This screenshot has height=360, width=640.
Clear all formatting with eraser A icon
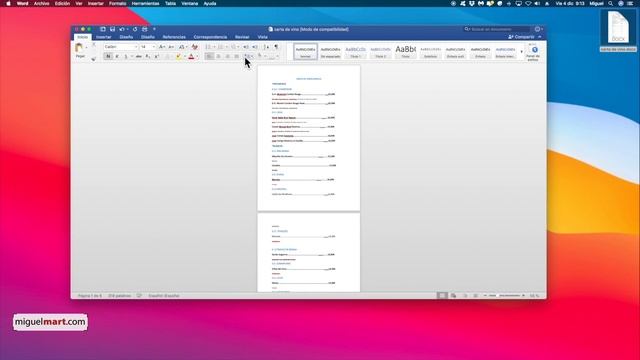pos(195,47)
